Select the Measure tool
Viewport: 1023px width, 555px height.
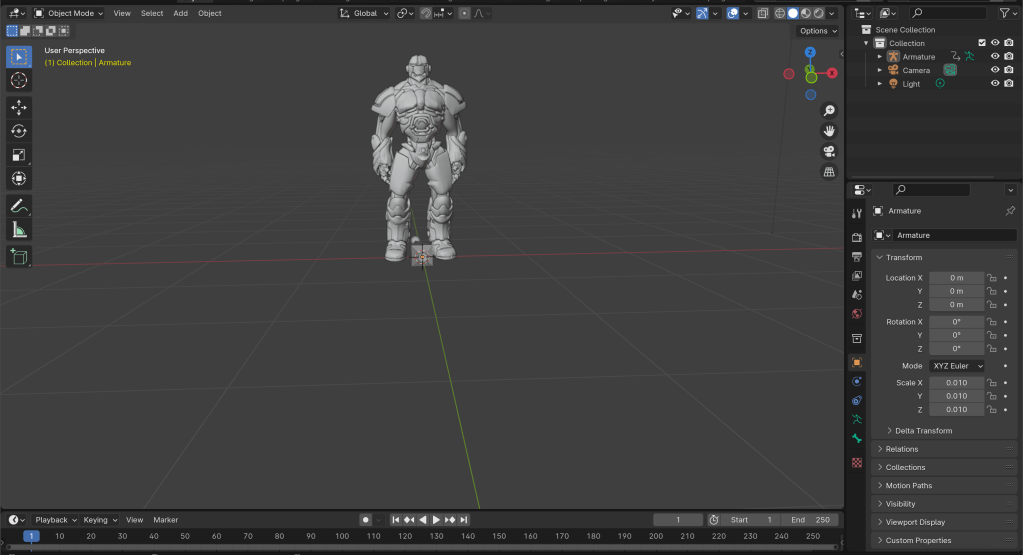tap(19, 230)
